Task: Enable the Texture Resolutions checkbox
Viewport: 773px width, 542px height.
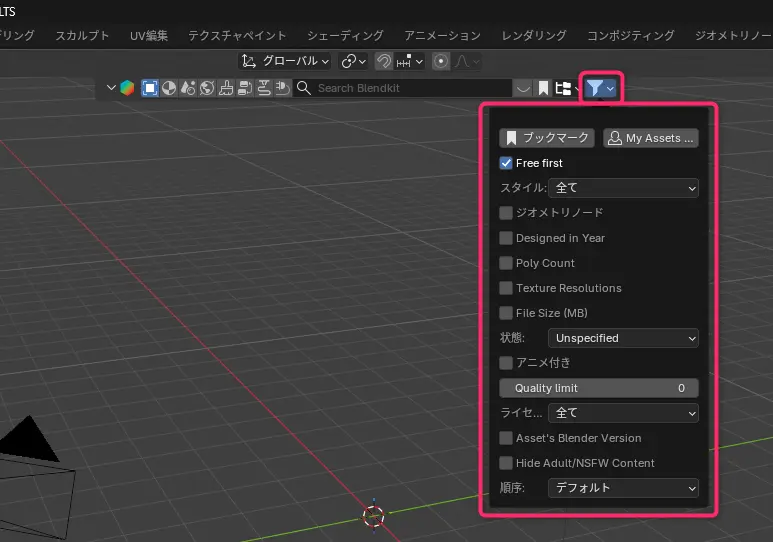Action: (x=506, y=288)
